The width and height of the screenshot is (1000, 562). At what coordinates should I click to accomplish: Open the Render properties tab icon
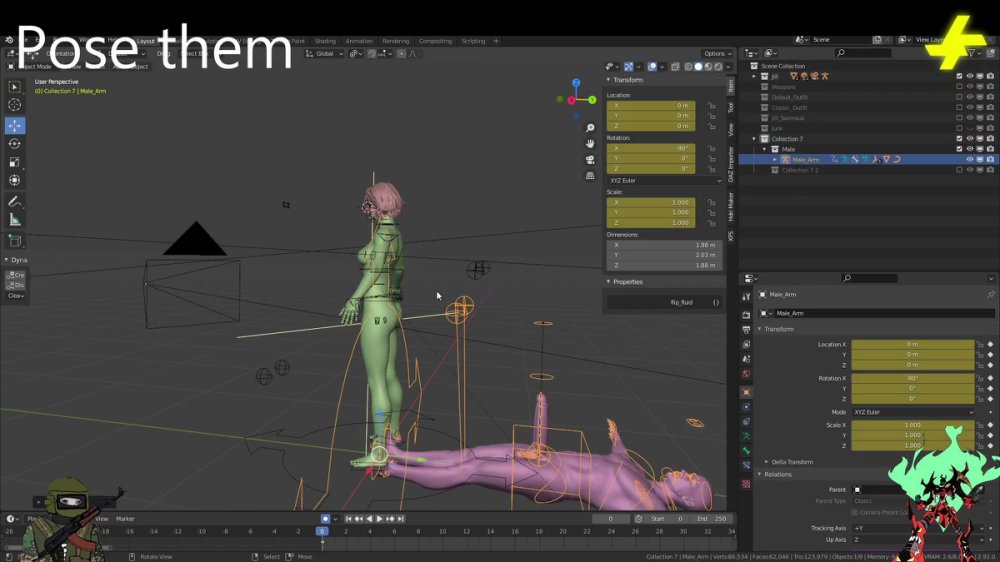[x=746, y=315]
